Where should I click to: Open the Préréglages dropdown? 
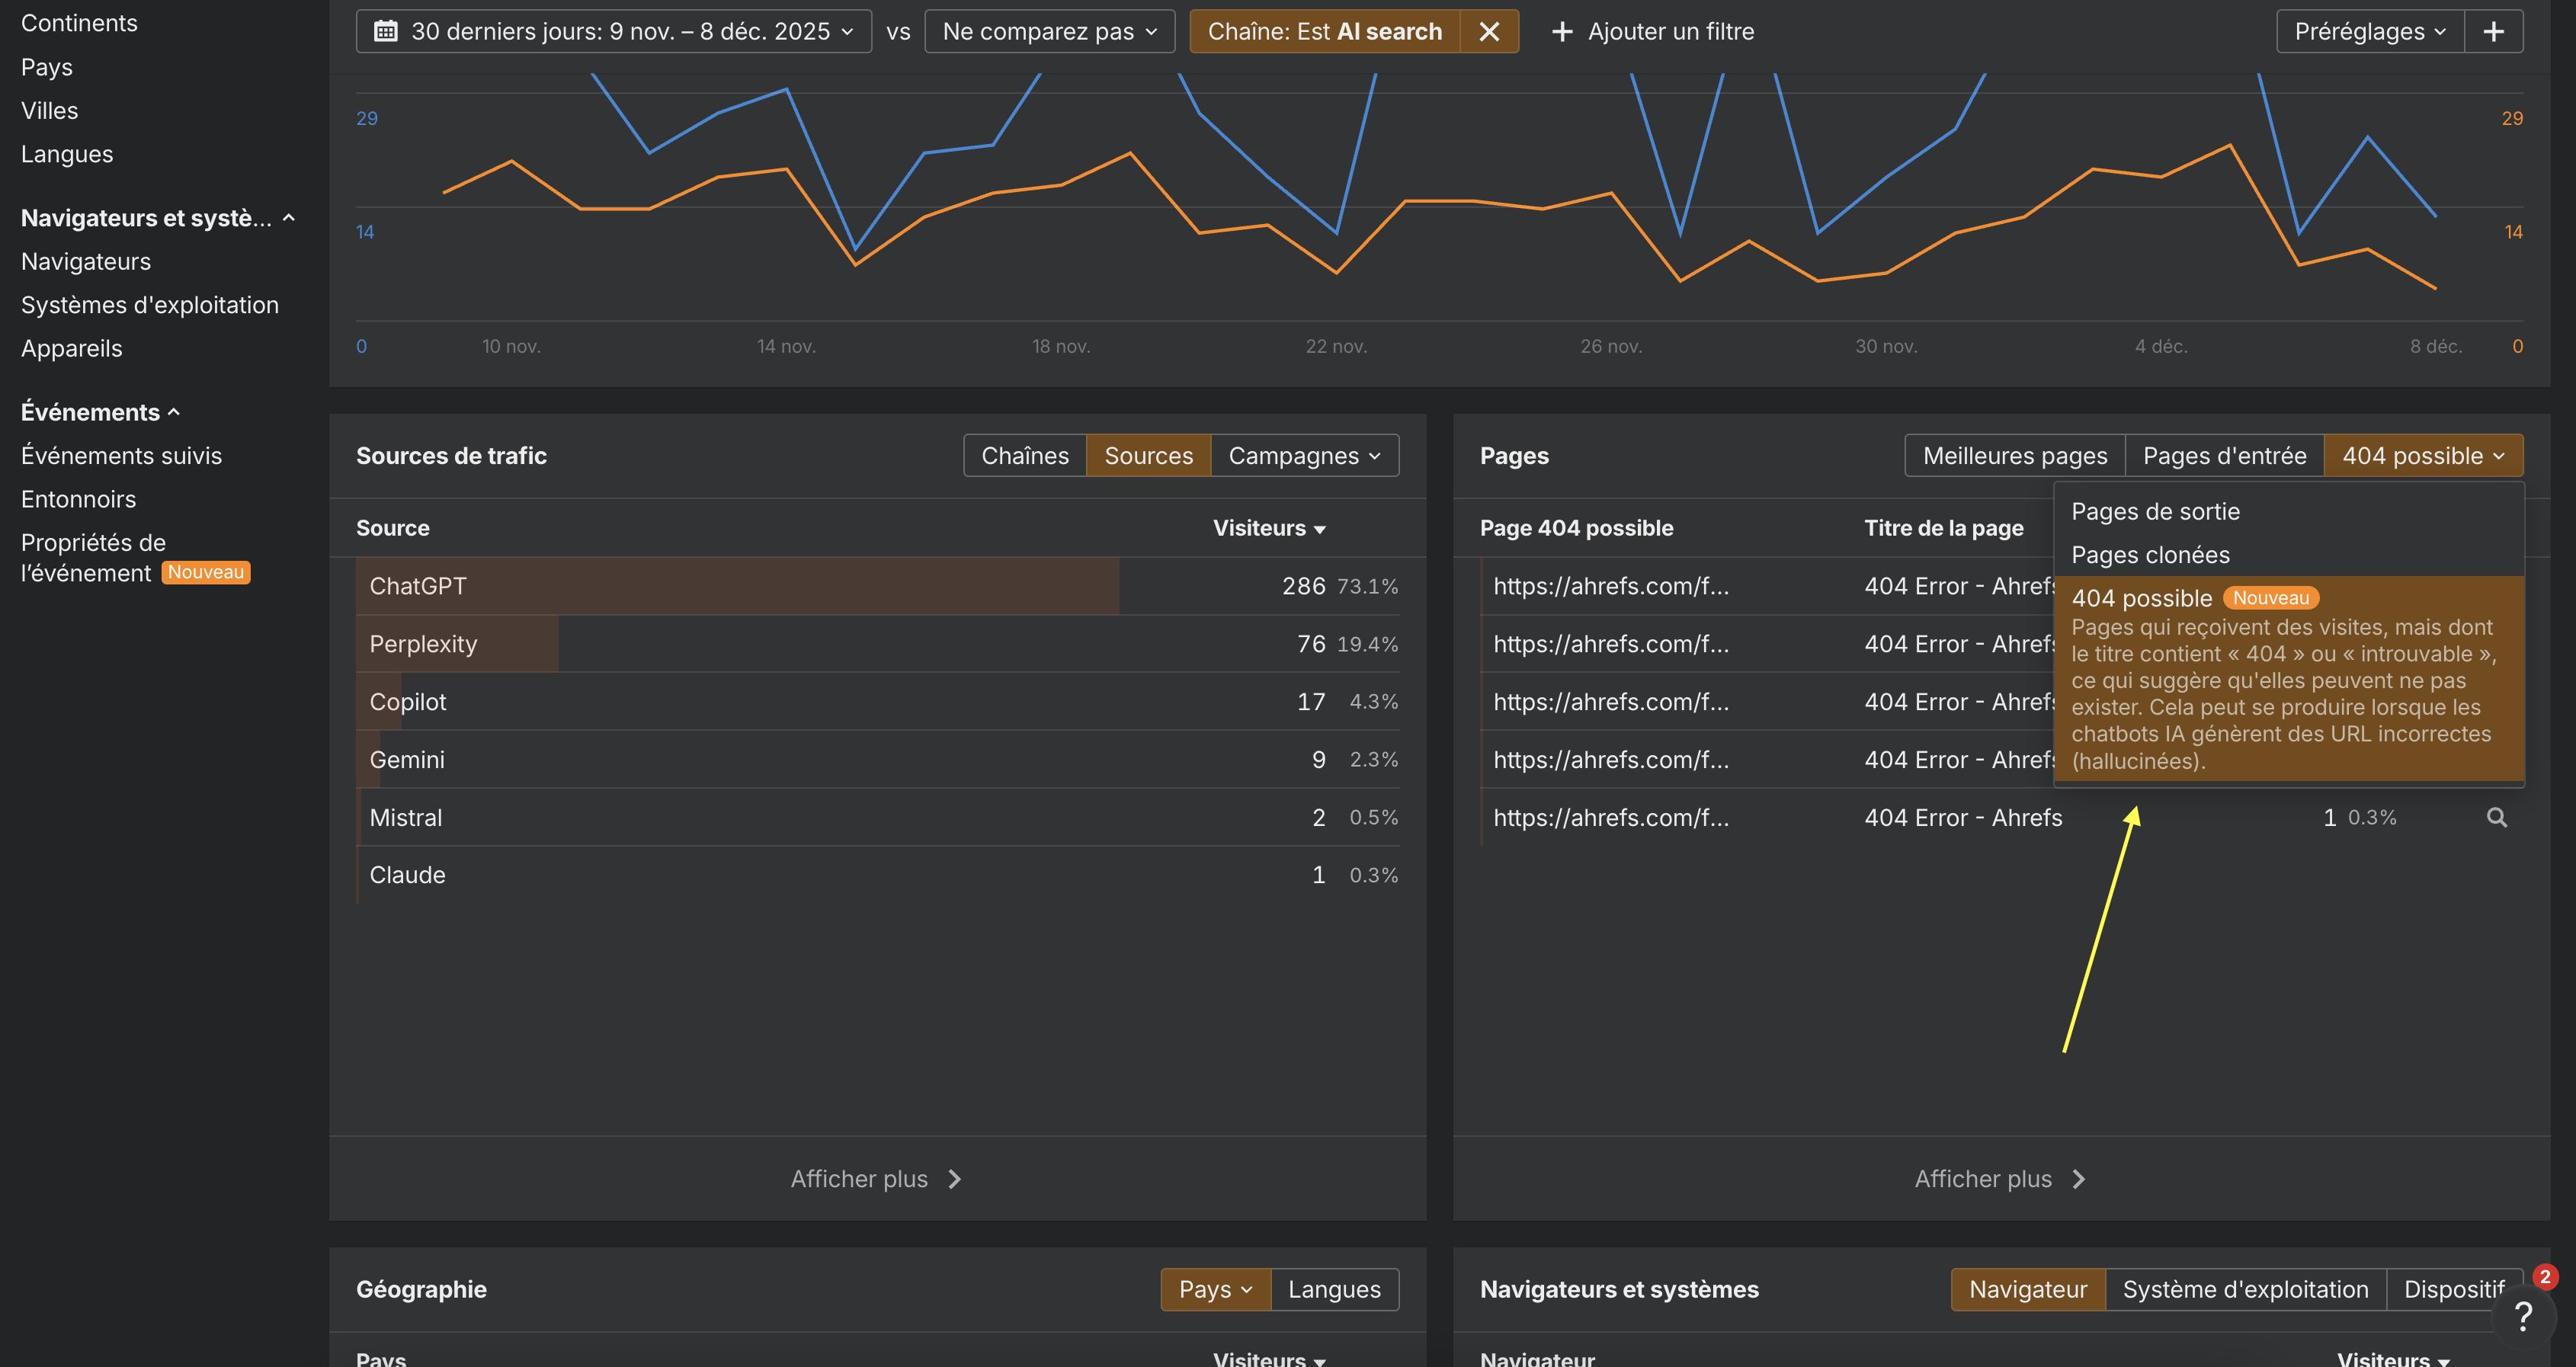coord(2367,31)
